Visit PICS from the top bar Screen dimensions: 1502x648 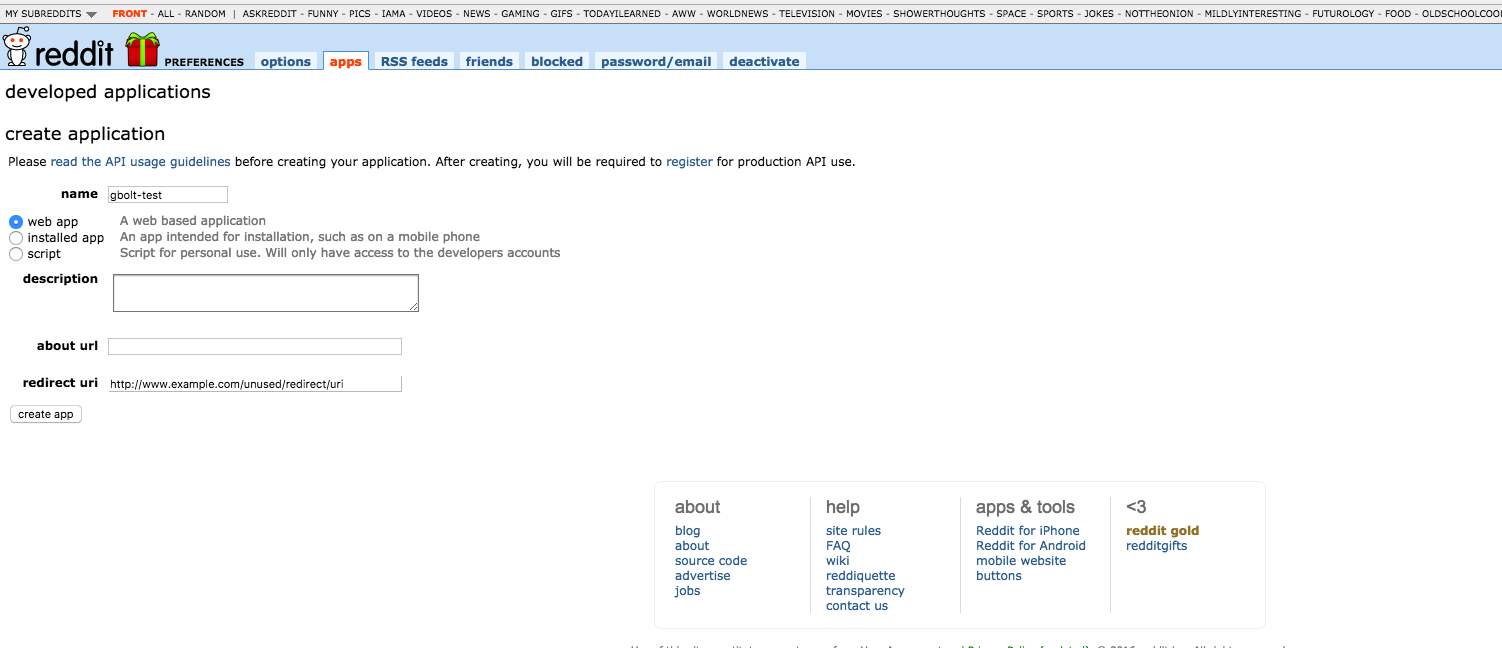click(360, 14)
